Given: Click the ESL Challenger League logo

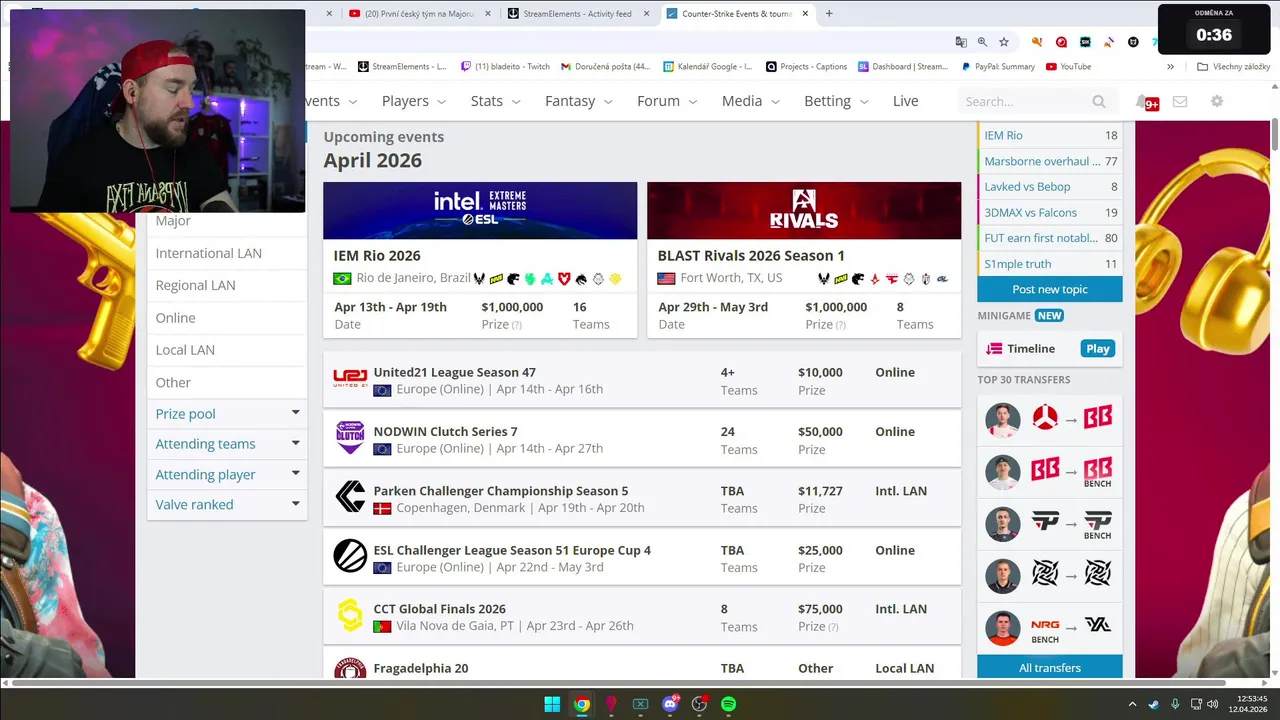Looking at the screenshot, I should click(350, 556).
